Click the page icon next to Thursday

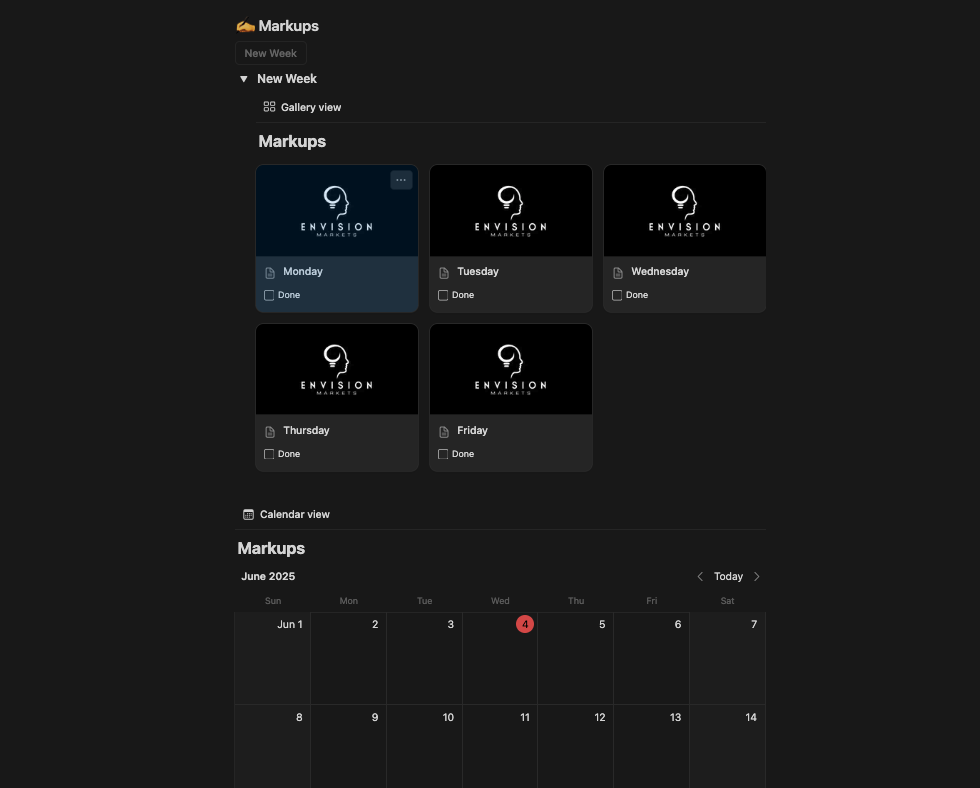coord(270,431)
